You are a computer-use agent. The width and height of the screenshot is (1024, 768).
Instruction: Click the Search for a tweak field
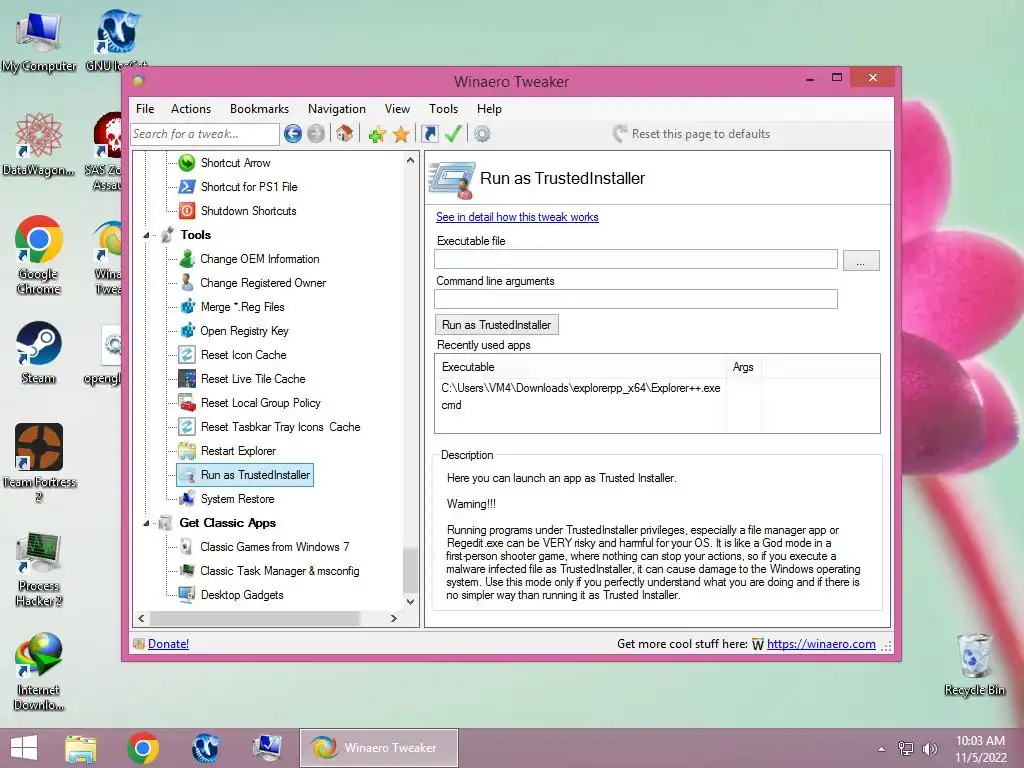(x=205, y=134)
